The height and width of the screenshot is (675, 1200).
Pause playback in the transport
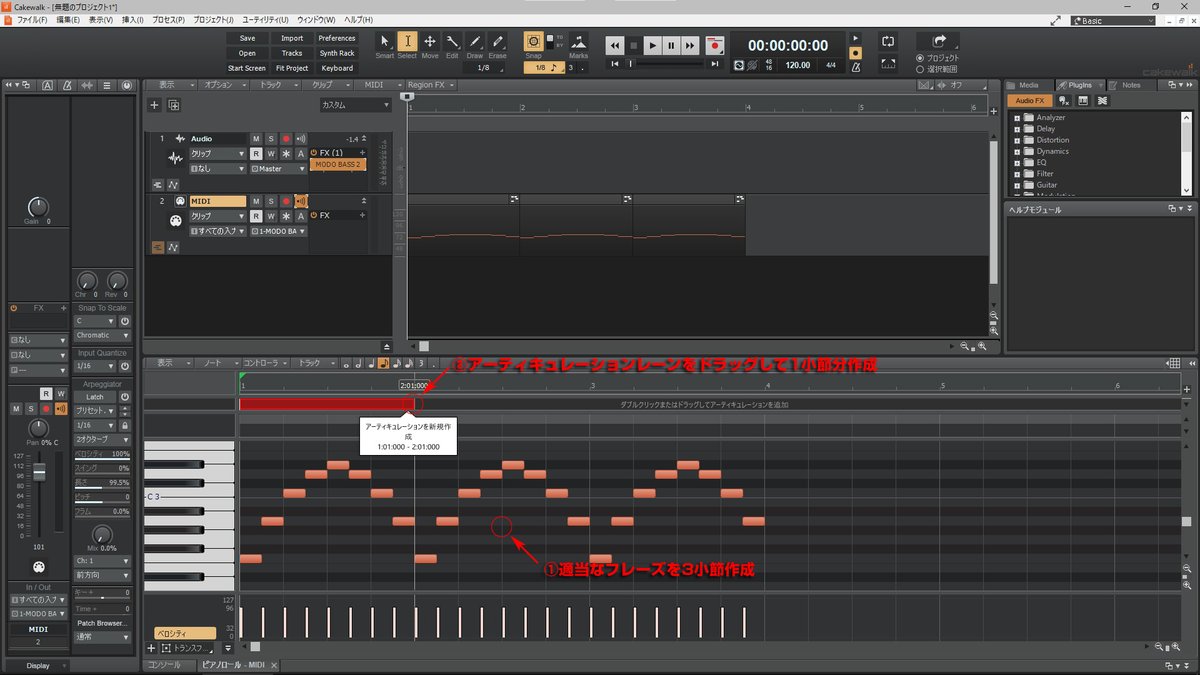click(x=671, y=45)
